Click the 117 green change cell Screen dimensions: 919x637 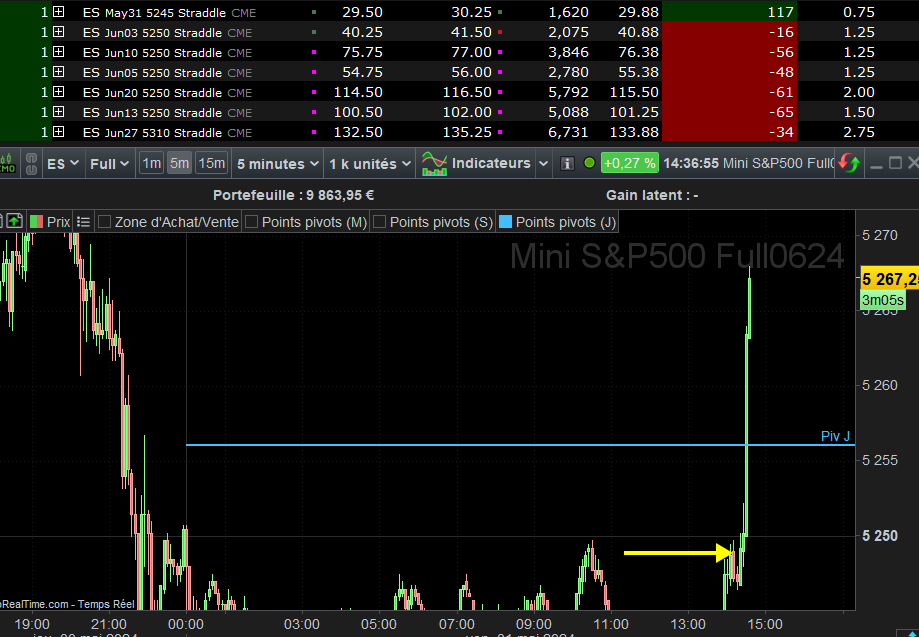pyautogui.click(x=729, y=12)
